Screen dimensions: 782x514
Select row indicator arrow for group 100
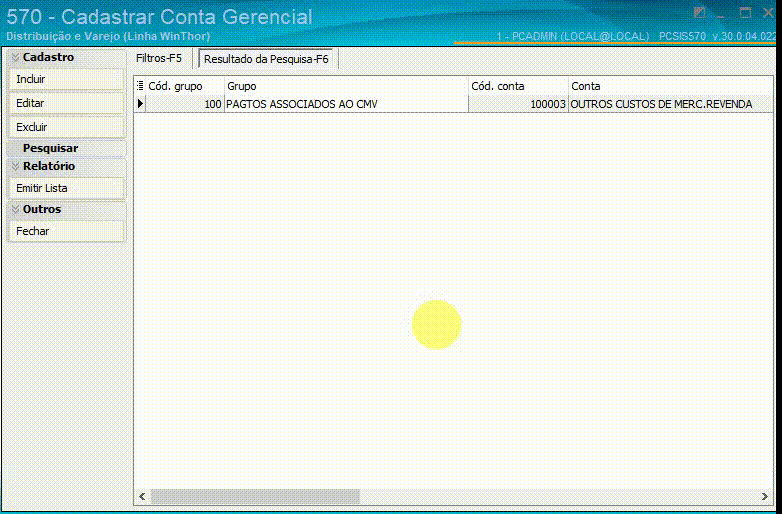tap(140, 104)
